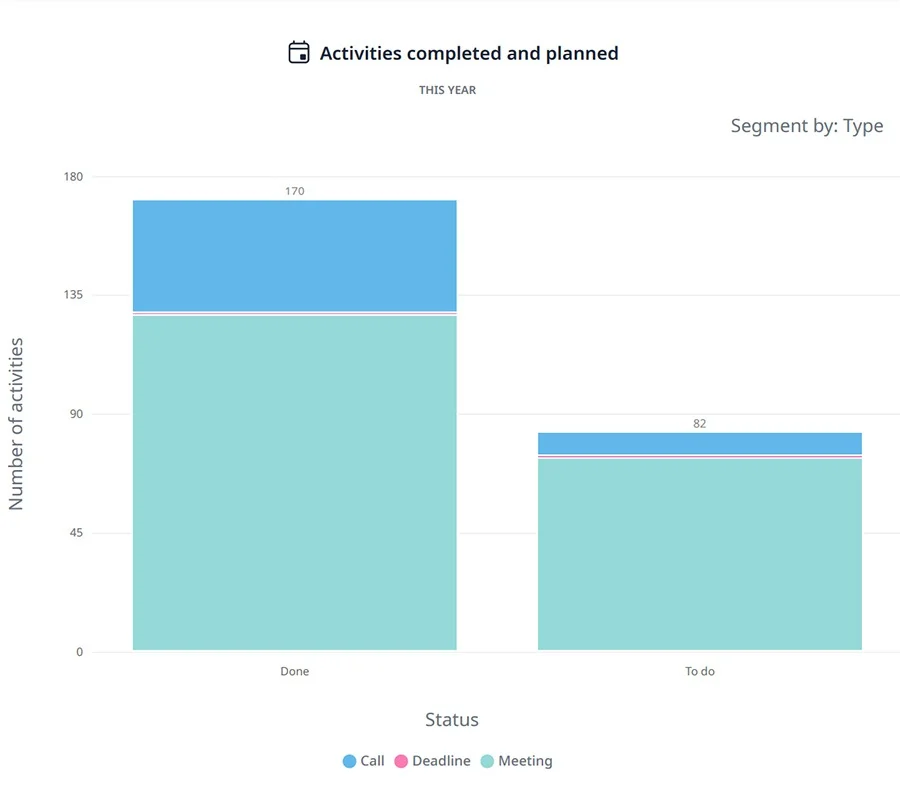Click the Done category axis label
This screenshot has width=900, height=785.
tap(294, 671)
